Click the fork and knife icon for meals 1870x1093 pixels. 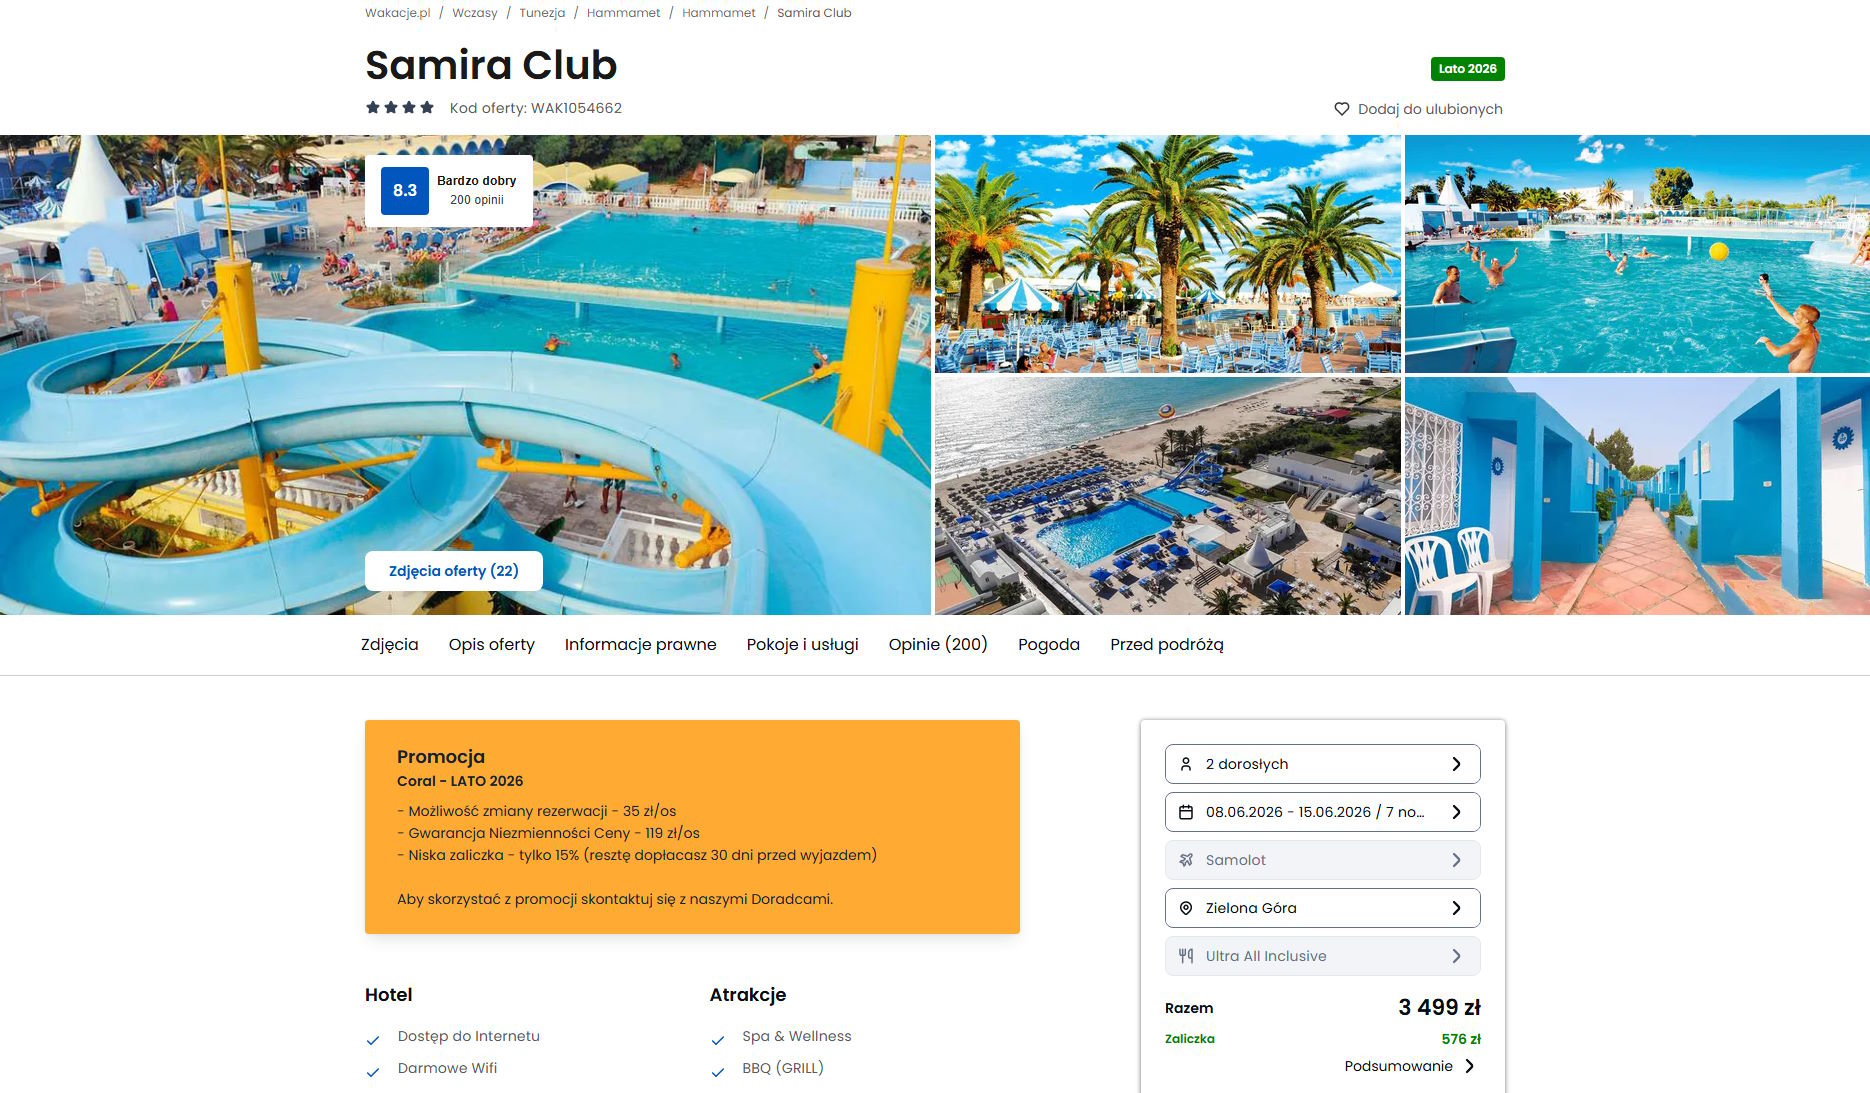1186,956
